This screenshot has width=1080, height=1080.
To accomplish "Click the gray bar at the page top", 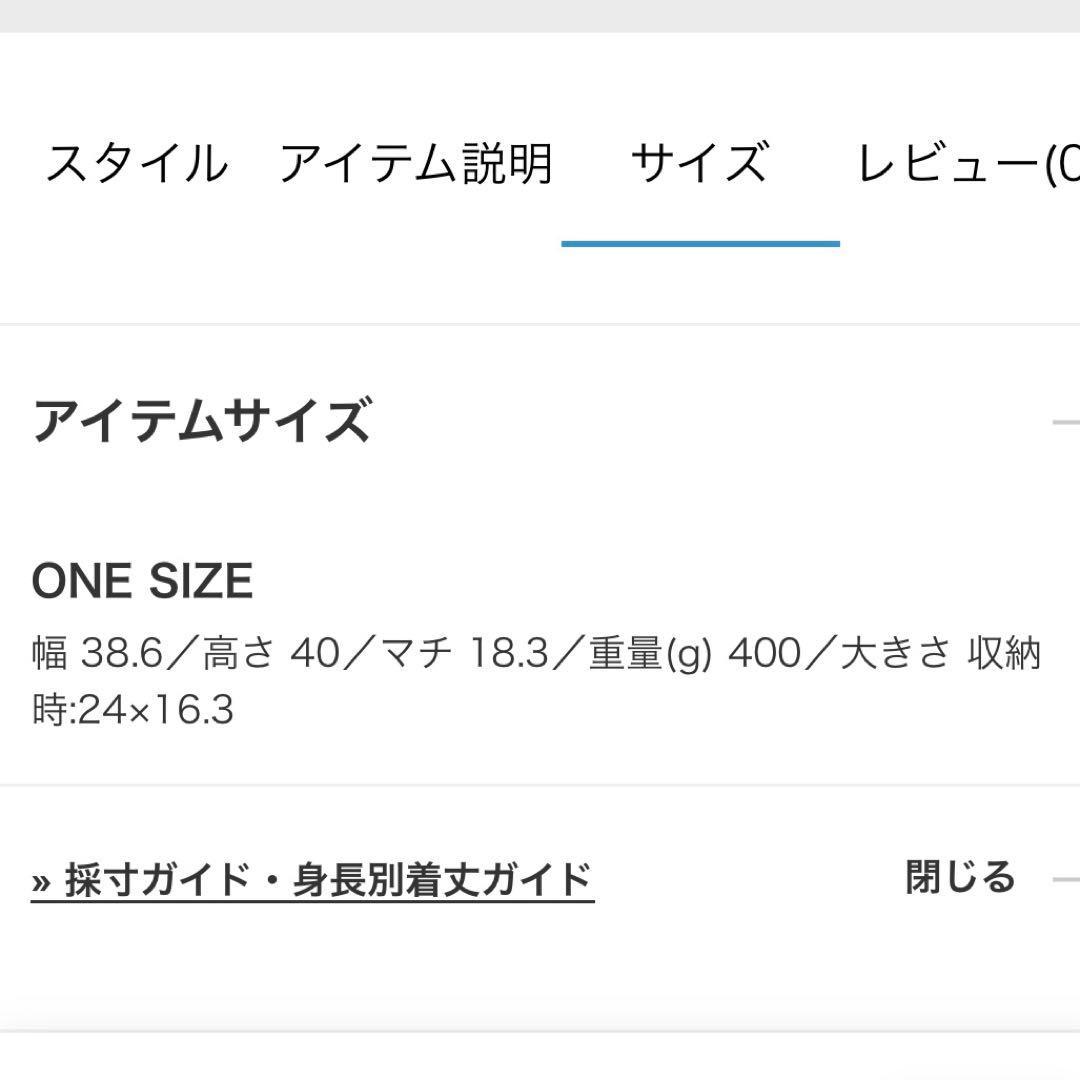I will (540, 15).
